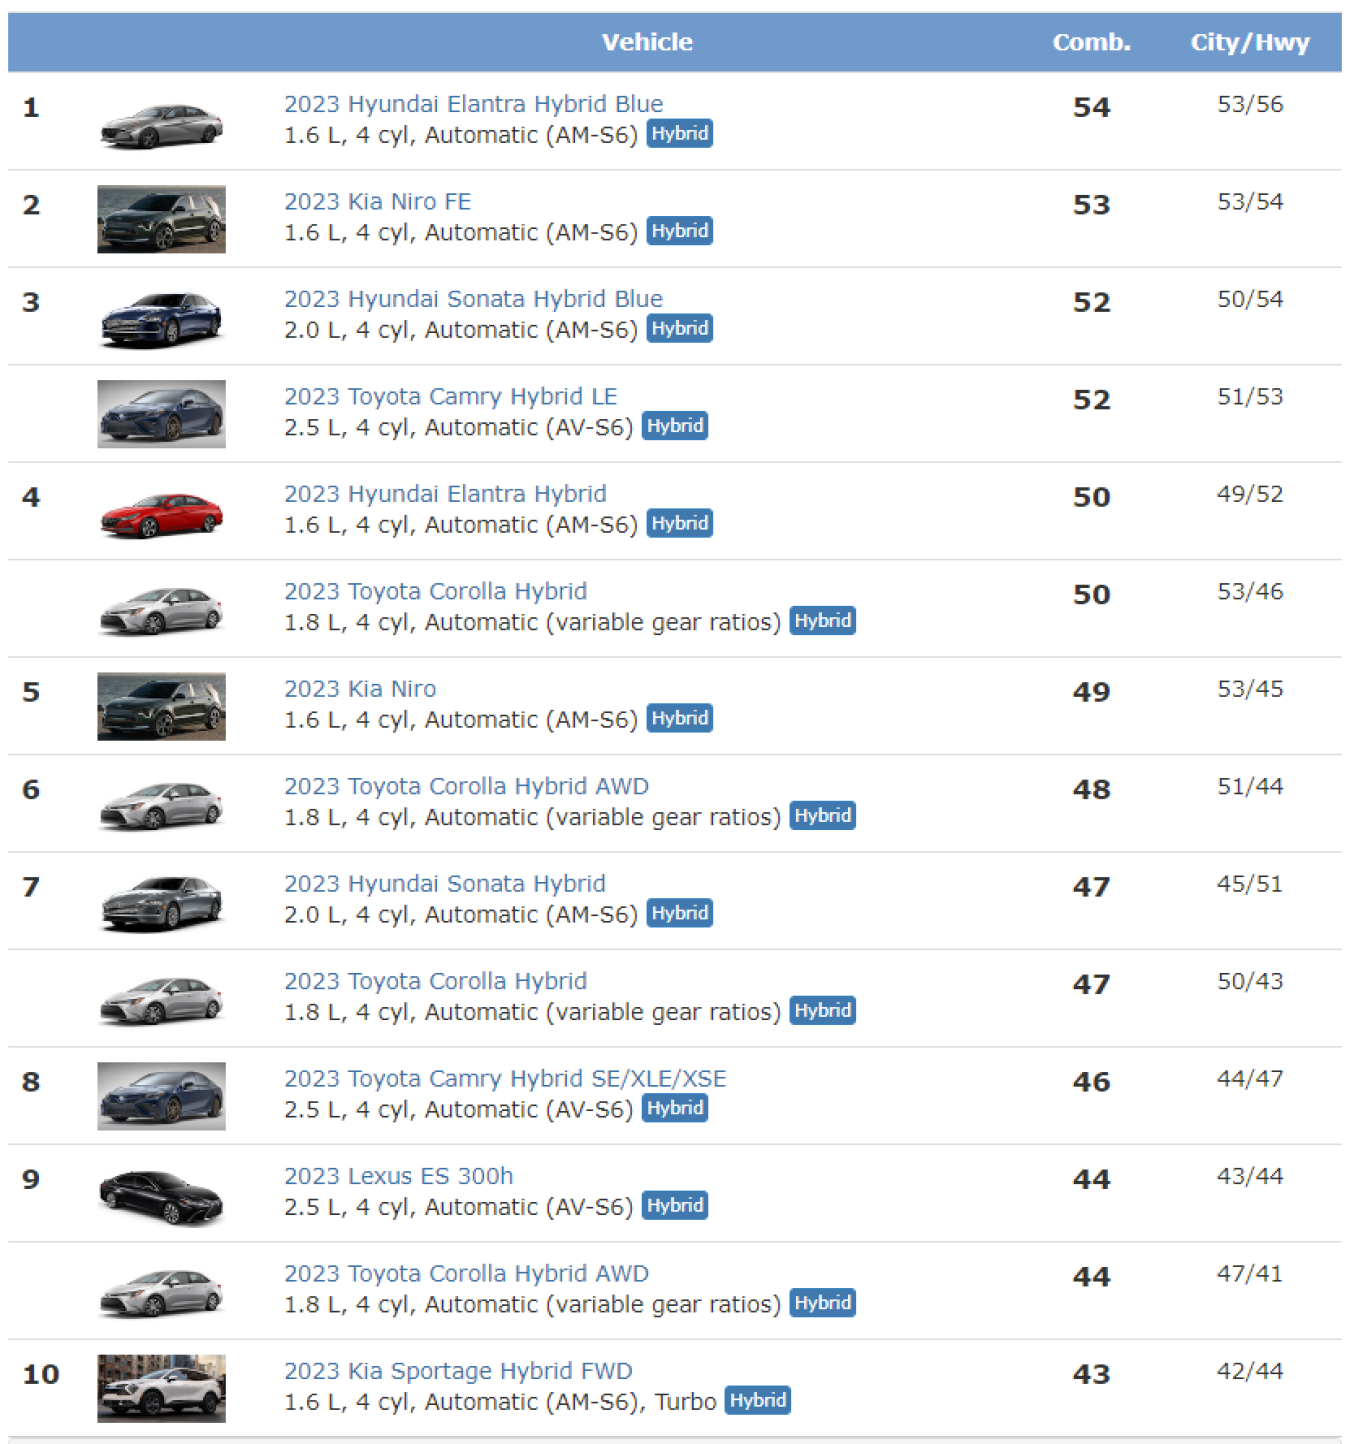This screenshot has width=1350, height=1444.
Task: Click the Hybrid badge in the rank 7 Sonata Hybrid row
Action: pyautogui.click(x=680, y=914)
